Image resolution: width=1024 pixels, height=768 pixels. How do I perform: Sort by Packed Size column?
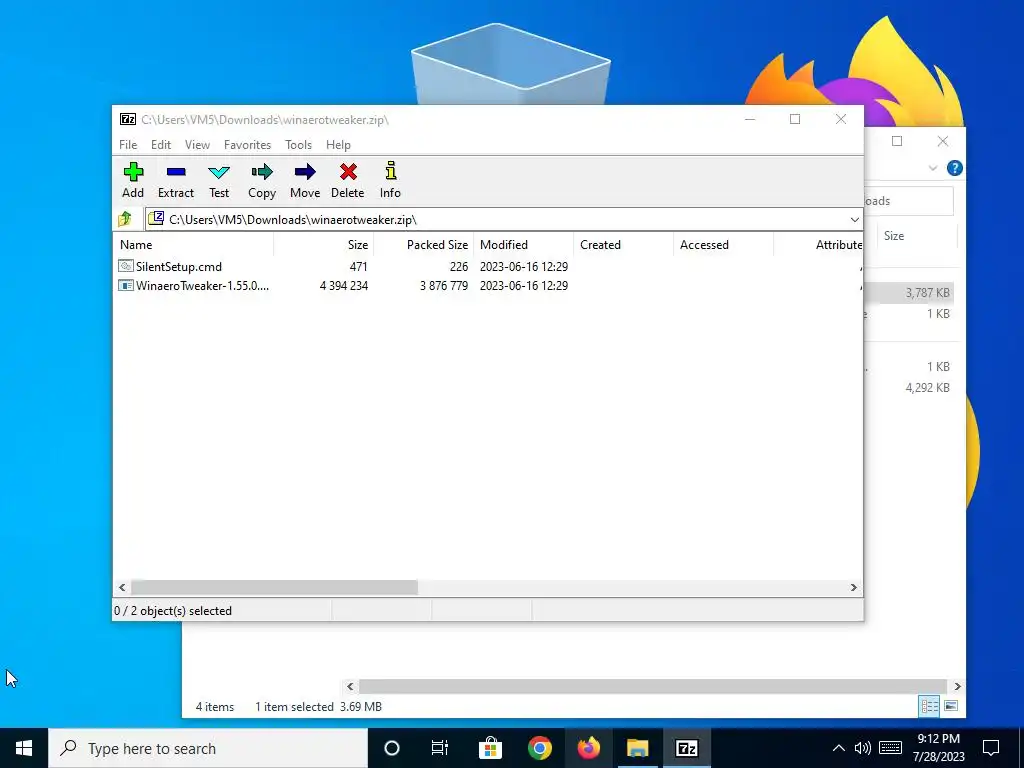click(423, 245)
